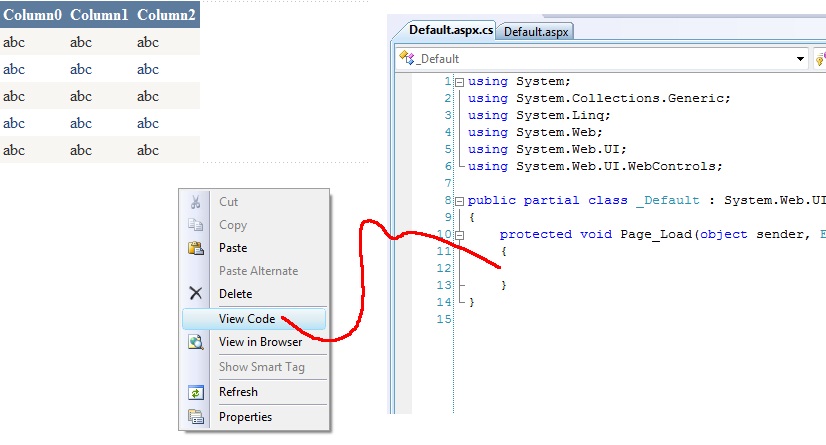
Task: Click the Paste clipboard icon in context menu
Action: coord(196,248)
